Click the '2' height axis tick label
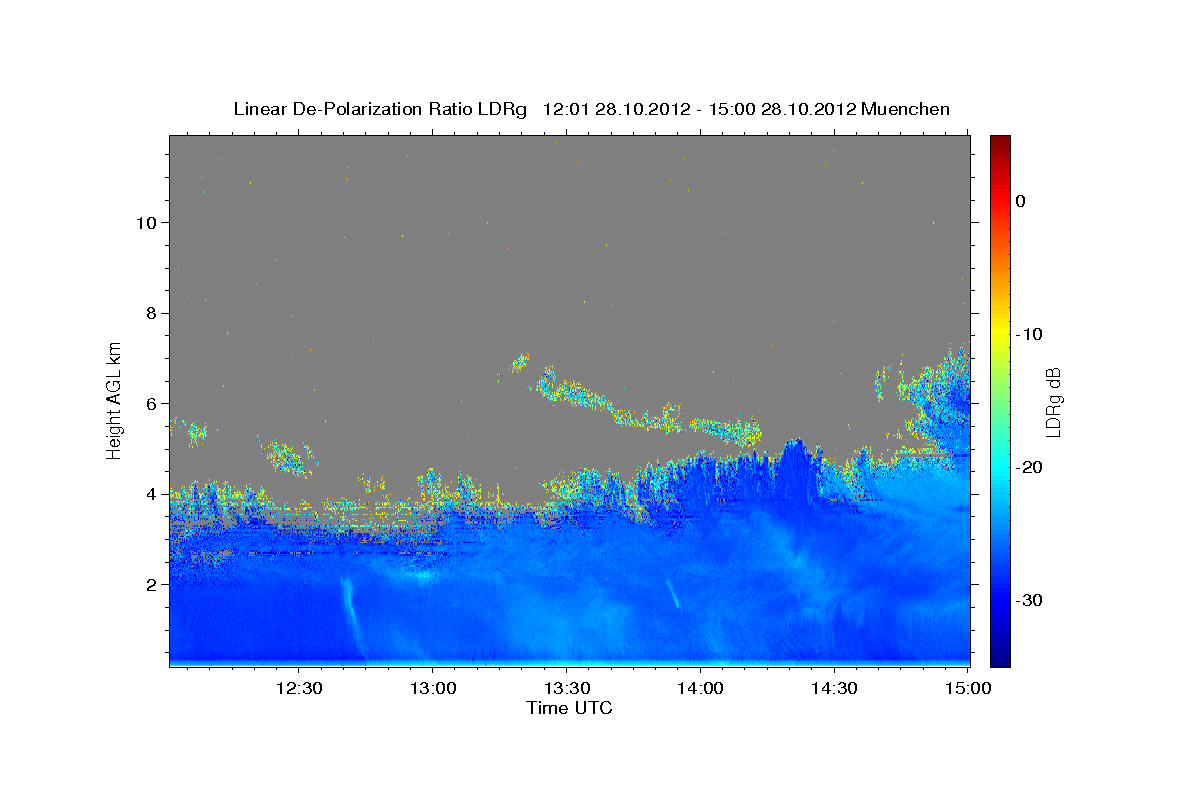Screen dimensions: 1200x800 pyautogui.click(x=149, y=585)
